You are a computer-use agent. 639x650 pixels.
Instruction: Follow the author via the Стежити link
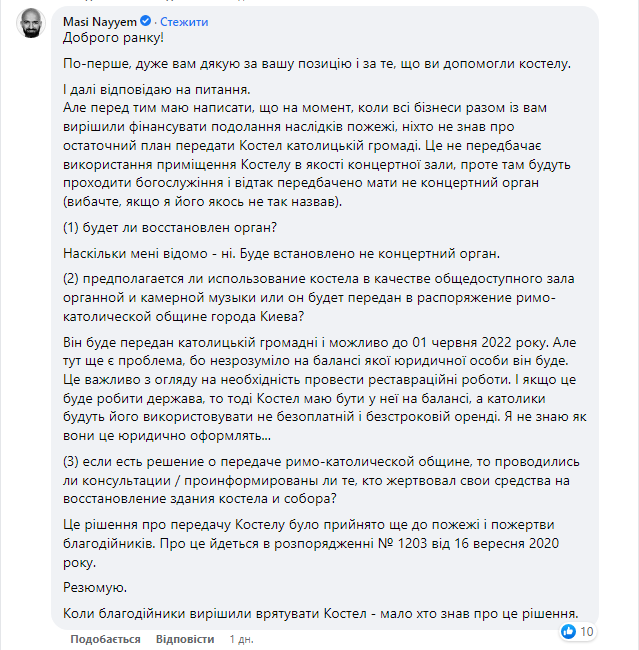point(184,21)
